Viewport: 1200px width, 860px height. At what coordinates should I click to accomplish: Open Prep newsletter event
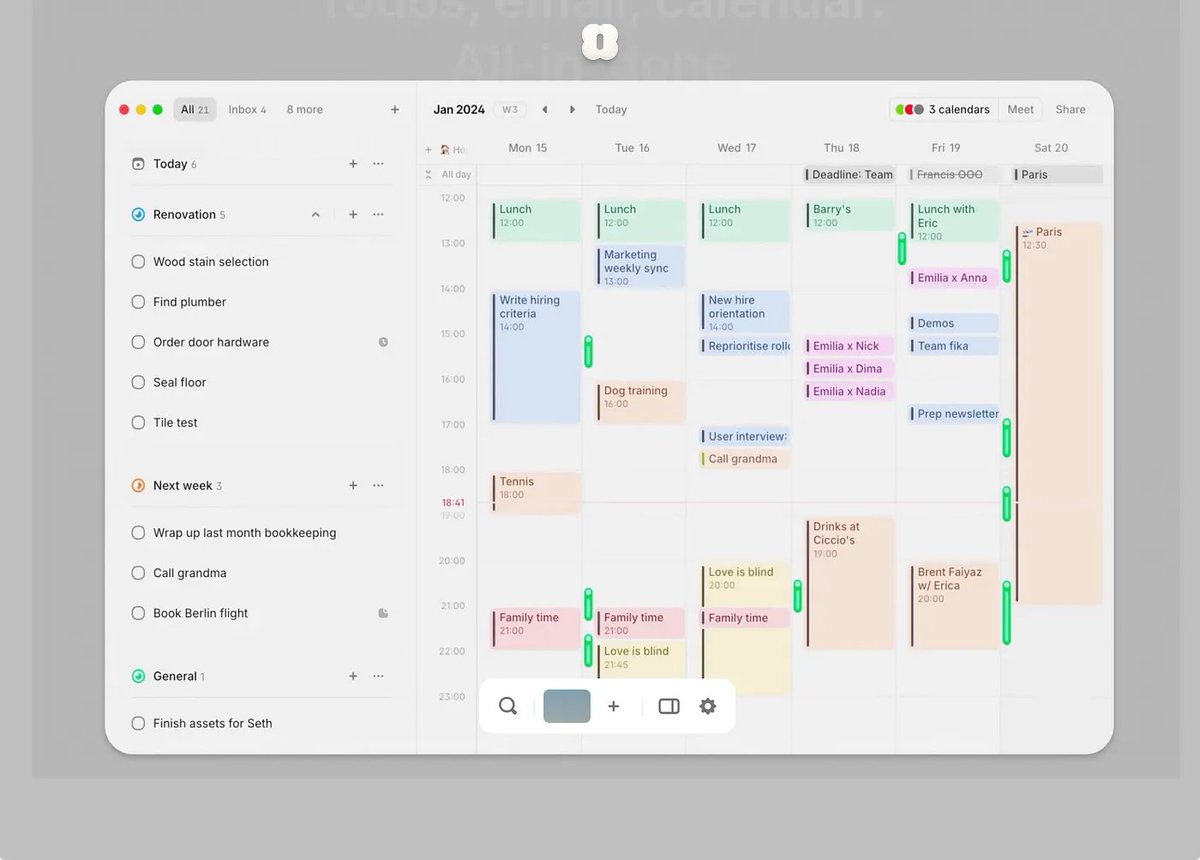pos(954,414)
